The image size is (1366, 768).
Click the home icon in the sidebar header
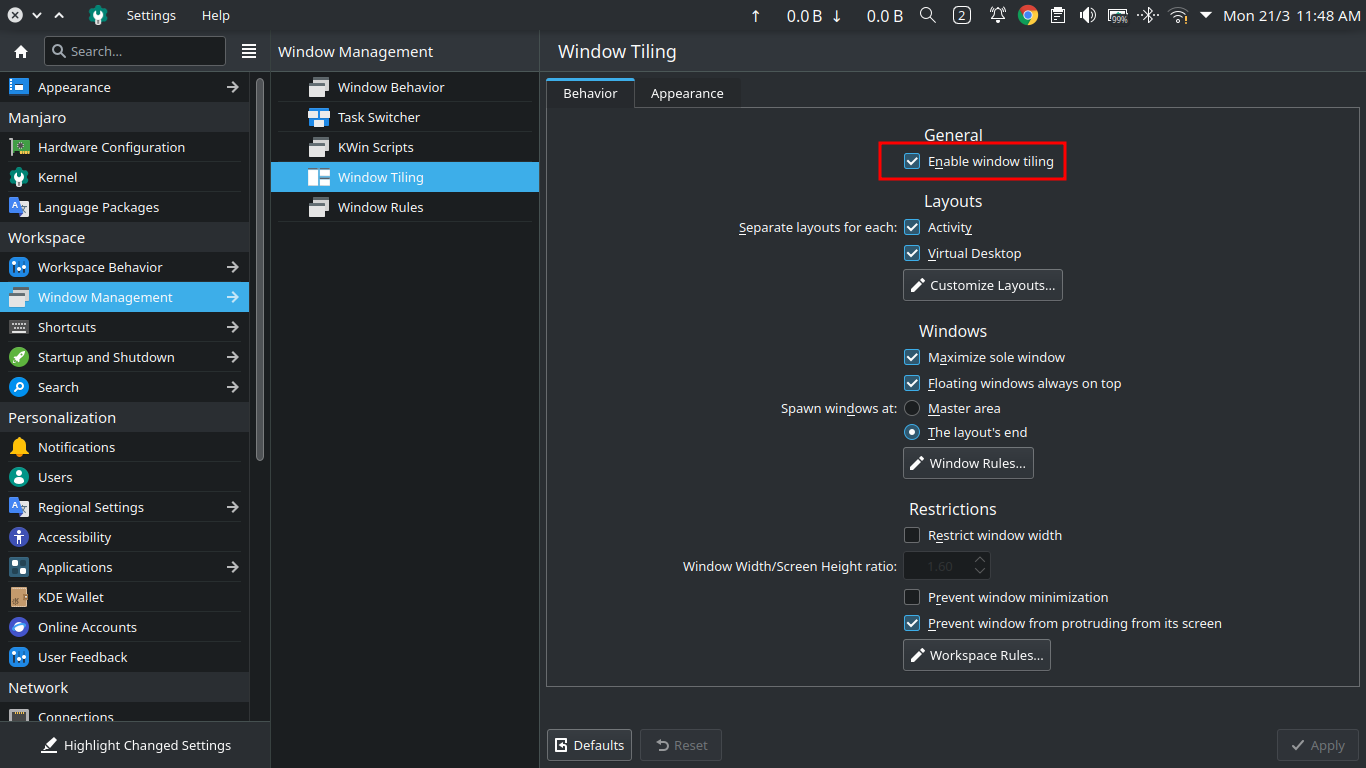pos(20,51)
